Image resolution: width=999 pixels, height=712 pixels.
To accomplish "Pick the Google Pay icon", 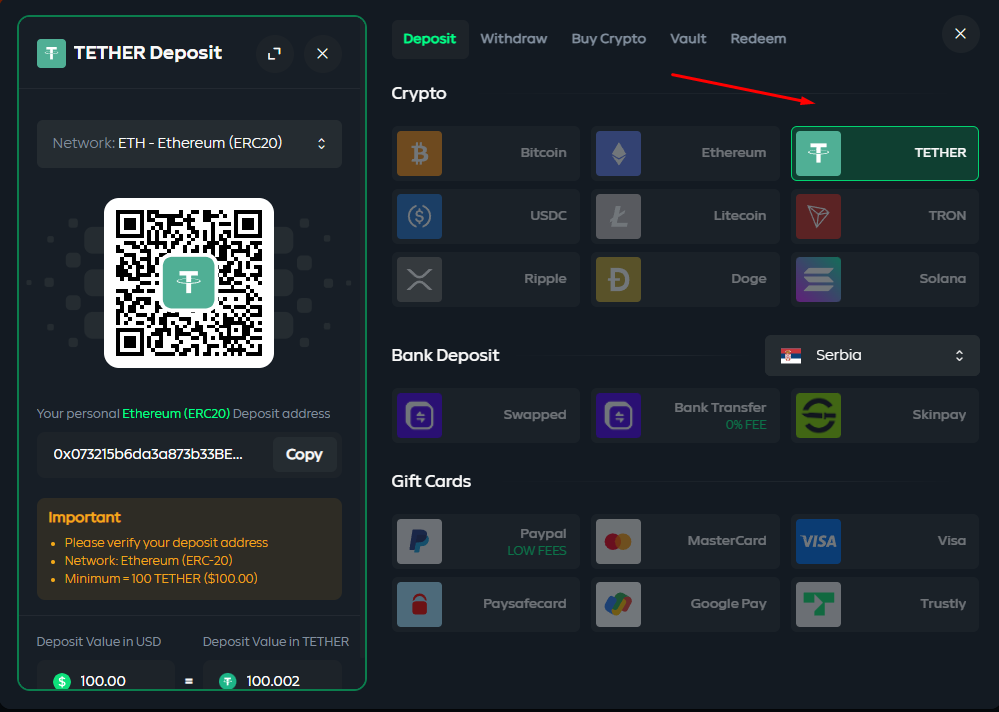I will click(x=618, y=604).
